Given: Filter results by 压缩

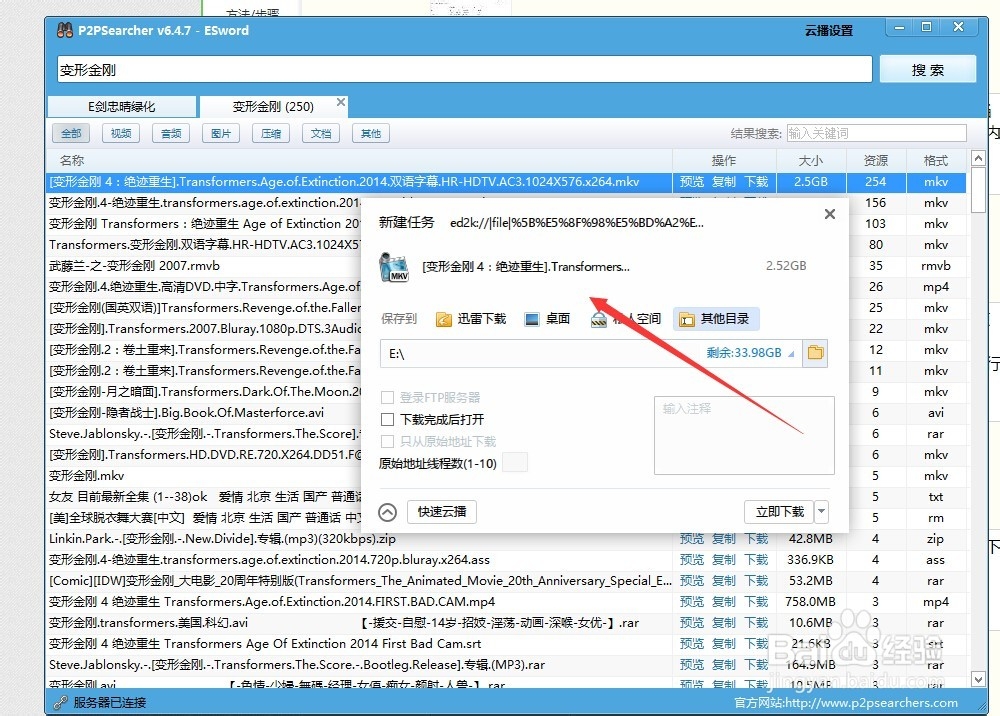Looking at the screenshot, I should click(x=271, y=133).
